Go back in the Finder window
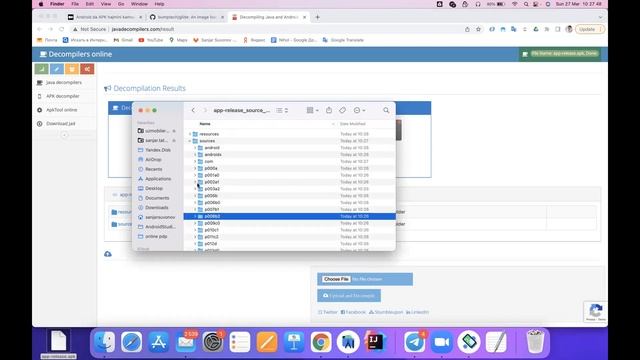The width and height of the screenshot is (640, 360). (x=193, y=110)
